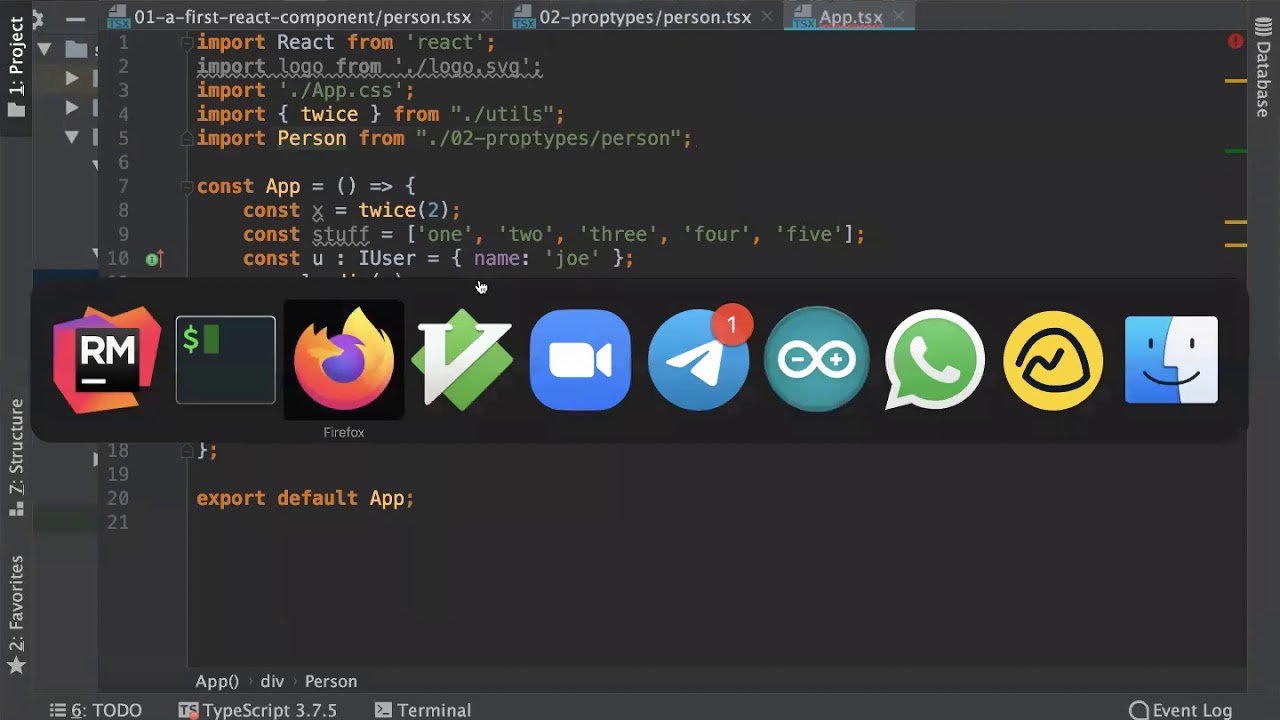Close the App.tsx tab
This screenshot has width=1280, height=720.
coord(899,17)
